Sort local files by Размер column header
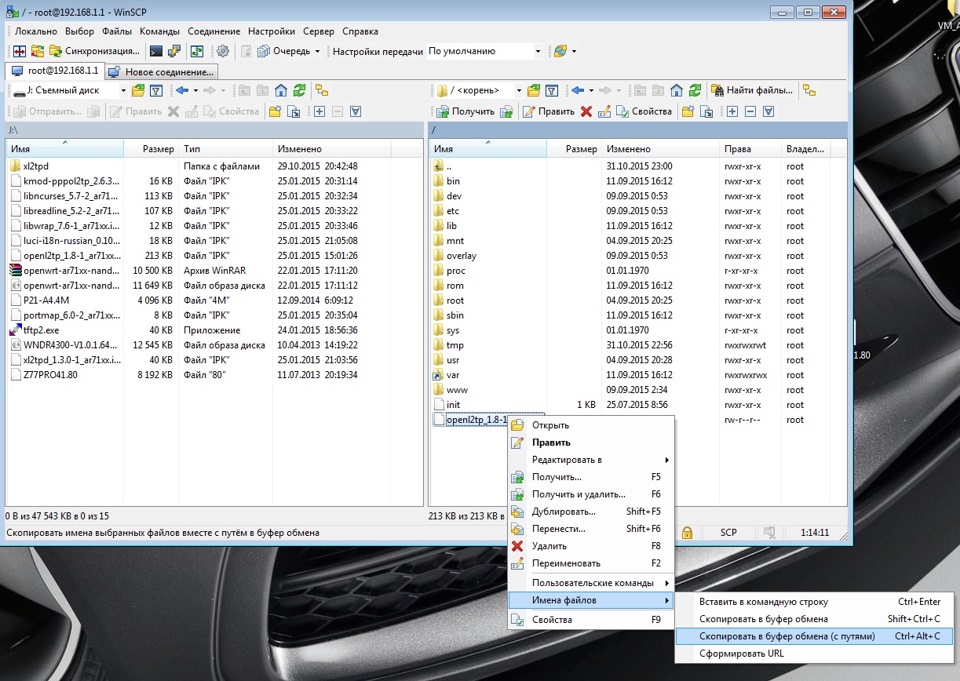Image resolution: width=960 pixels, height=681 pixels. pos(158,149)
